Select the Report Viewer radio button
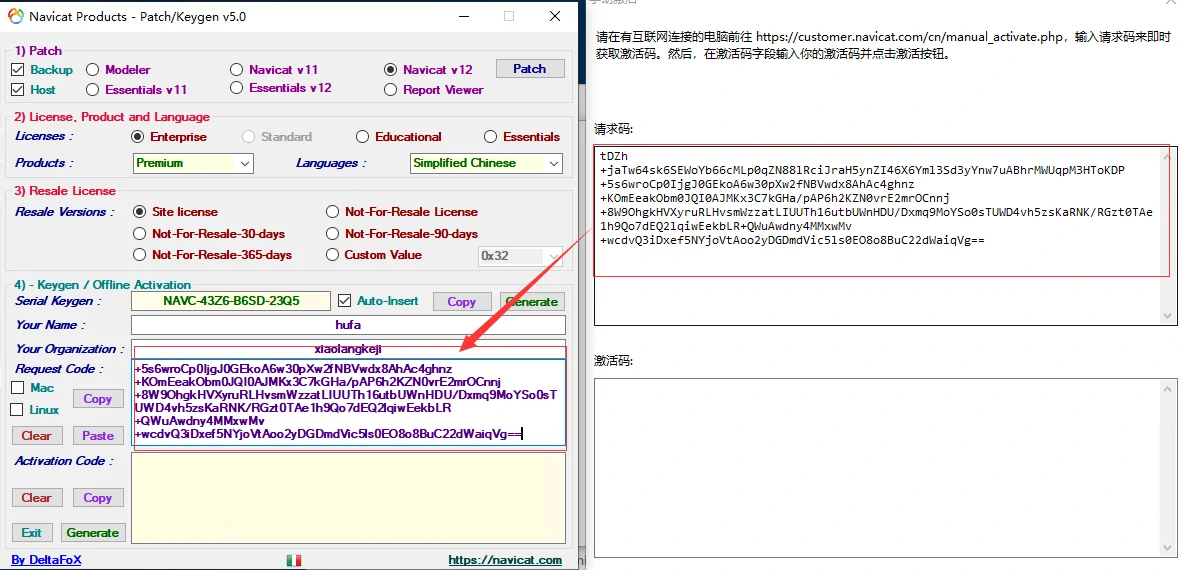 [391, 90]
